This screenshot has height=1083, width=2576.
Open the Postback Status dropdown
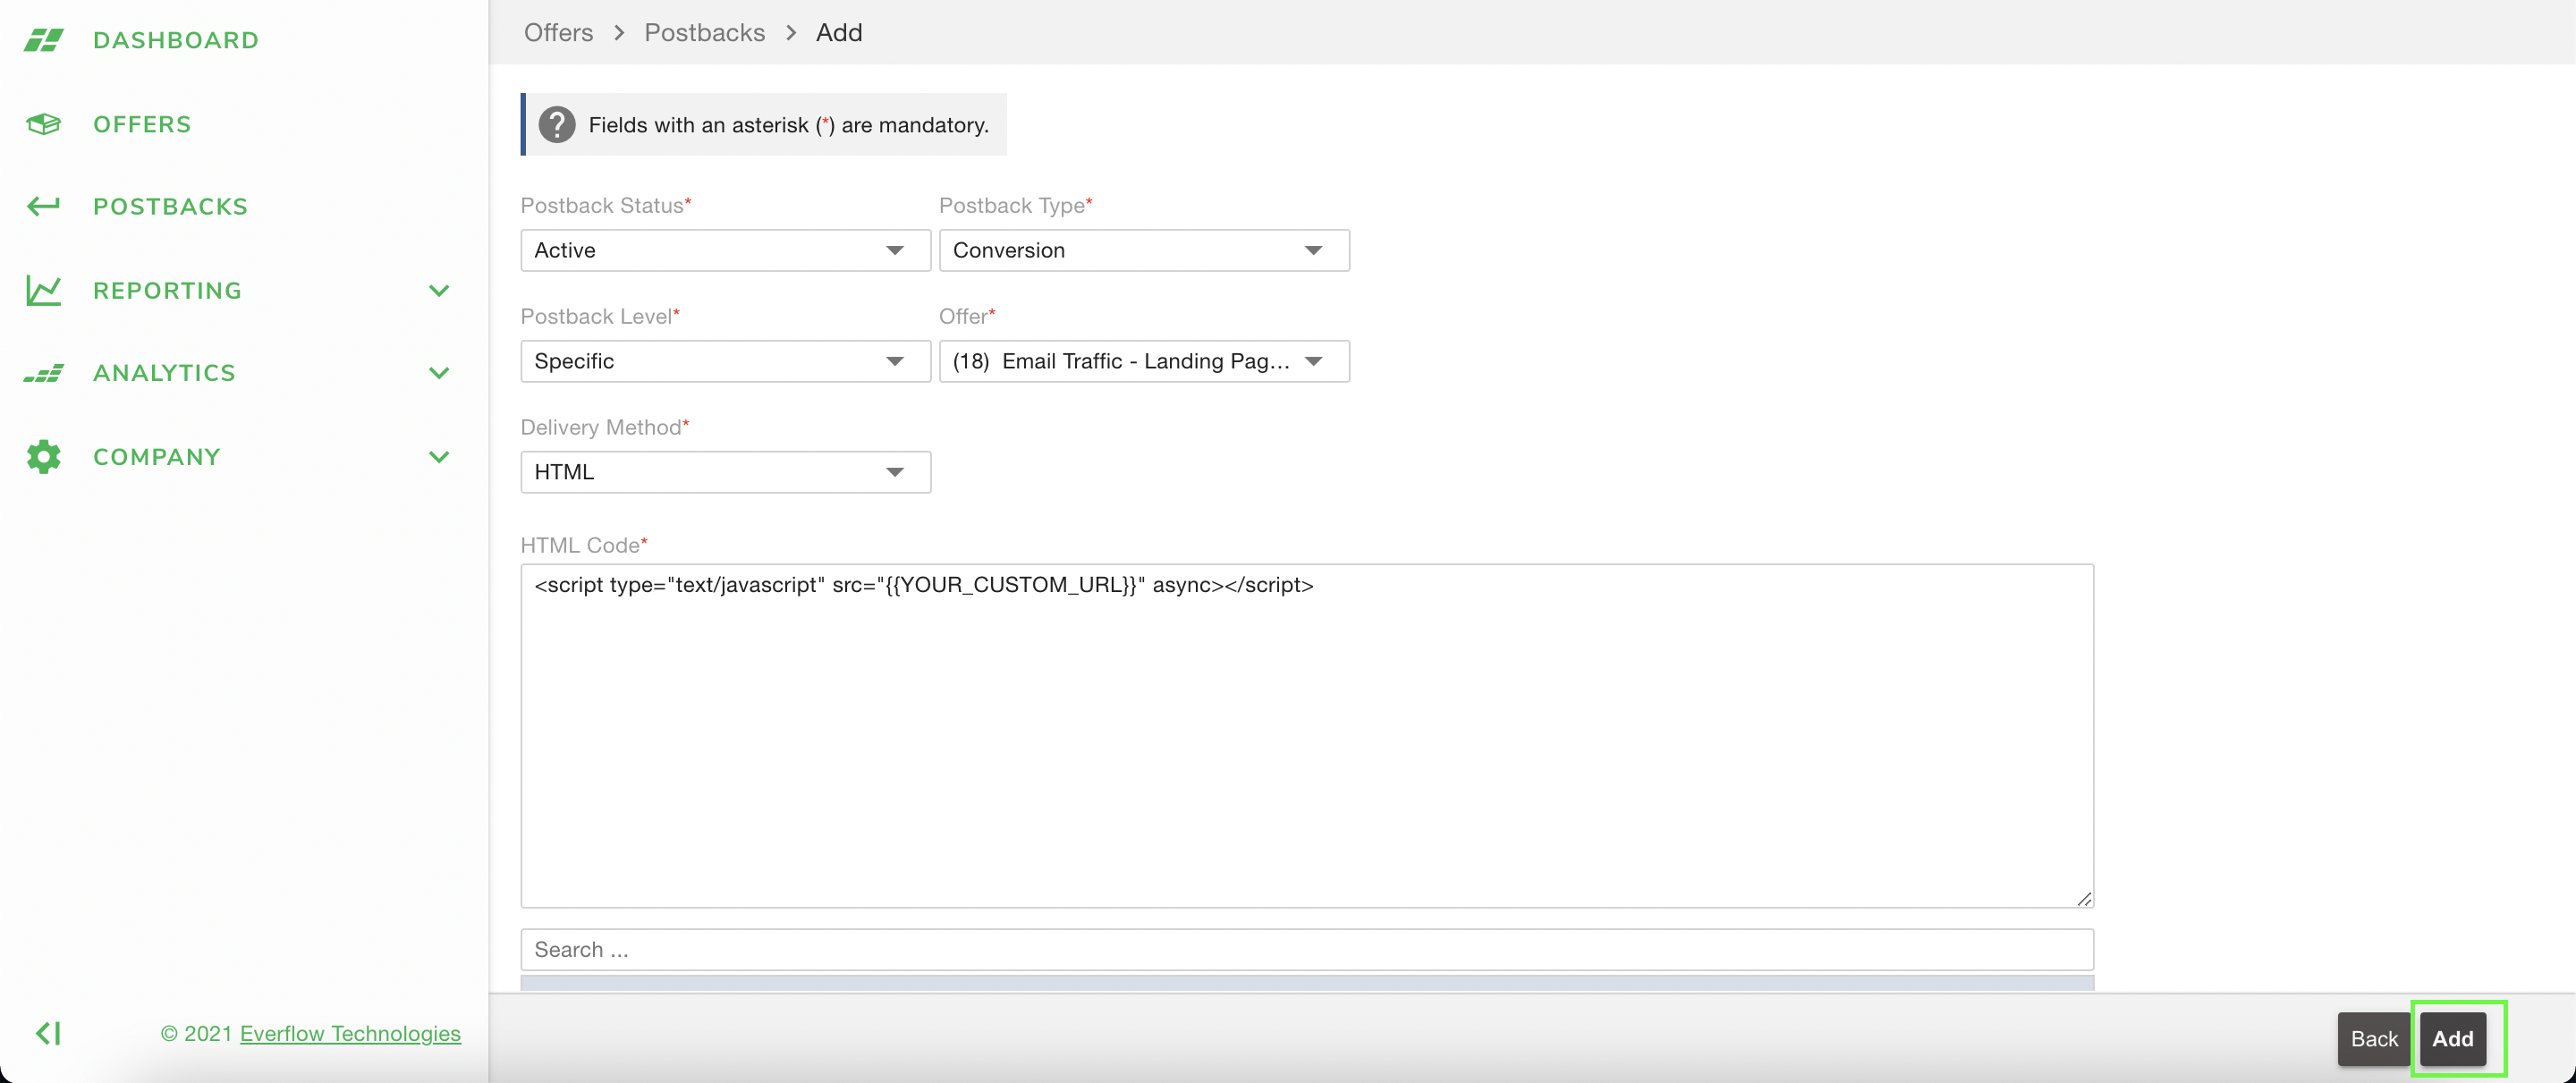[725, 250]
